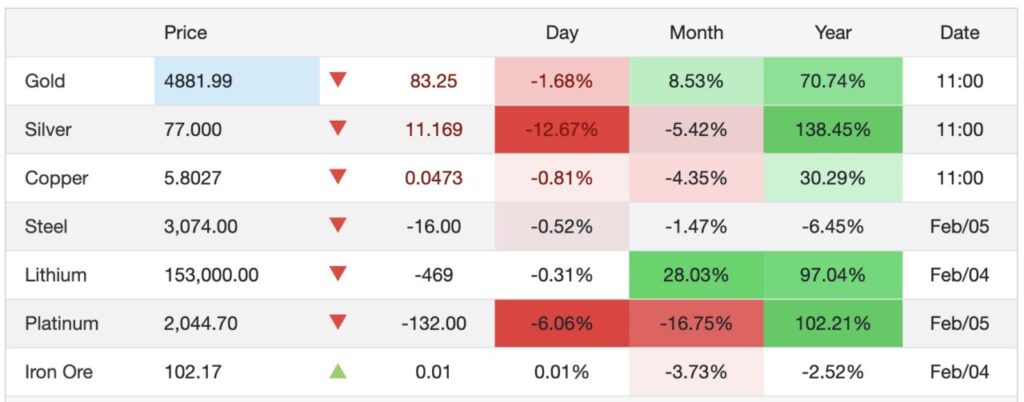Screen dimensions: 1024x402
Task: Open the Silver commodity link
Action: click(x=48, y=129)
